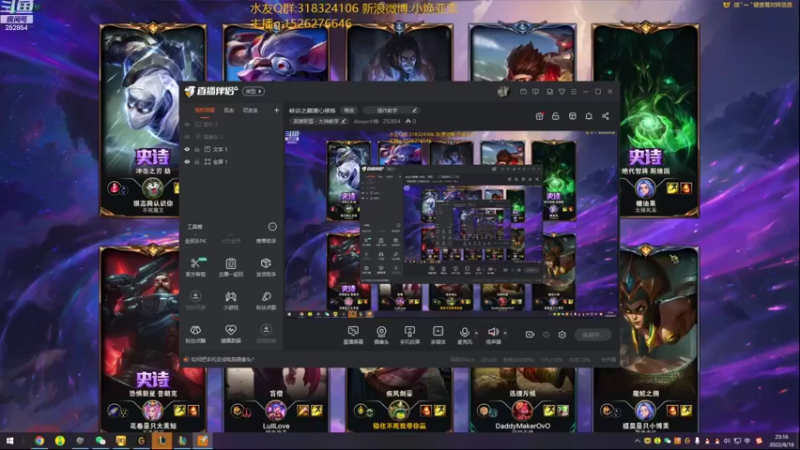
Task: Switch to the 我的场景 tab
Action: pos(205,110)
